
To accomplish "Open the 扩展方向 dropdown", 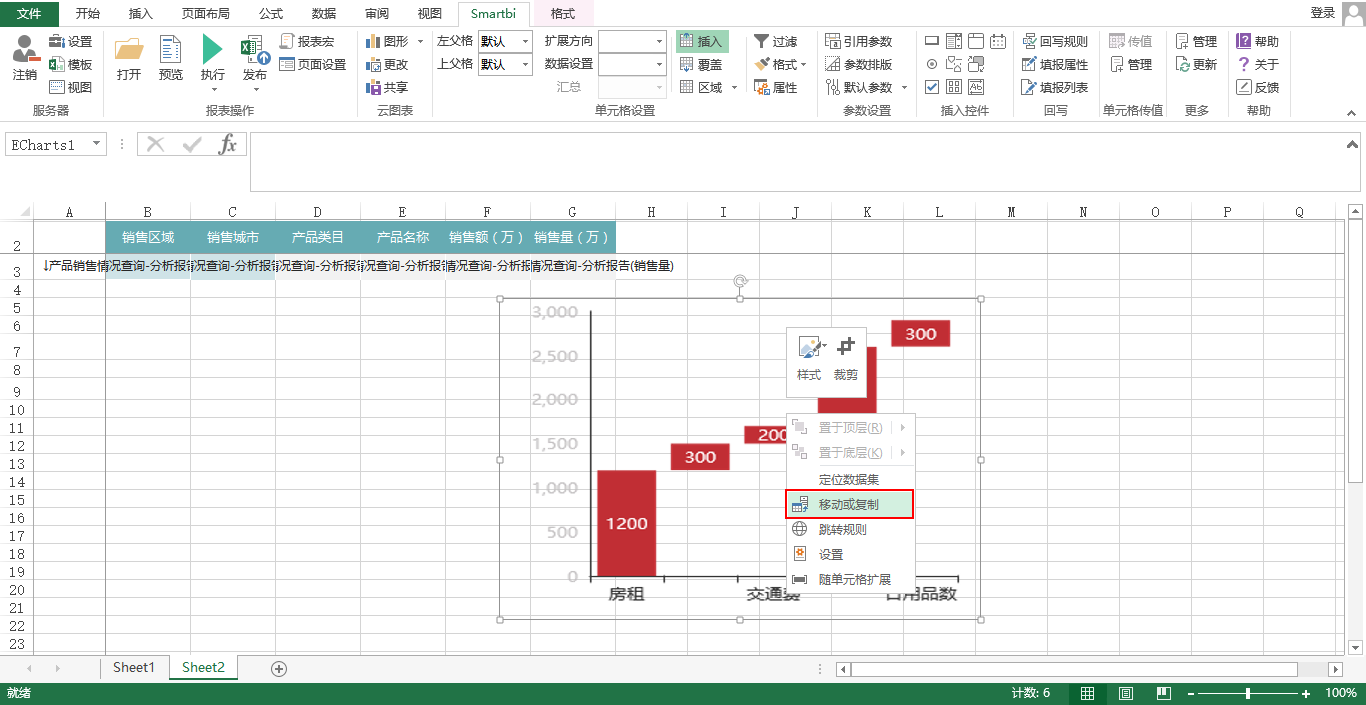I will pos(660,41).
